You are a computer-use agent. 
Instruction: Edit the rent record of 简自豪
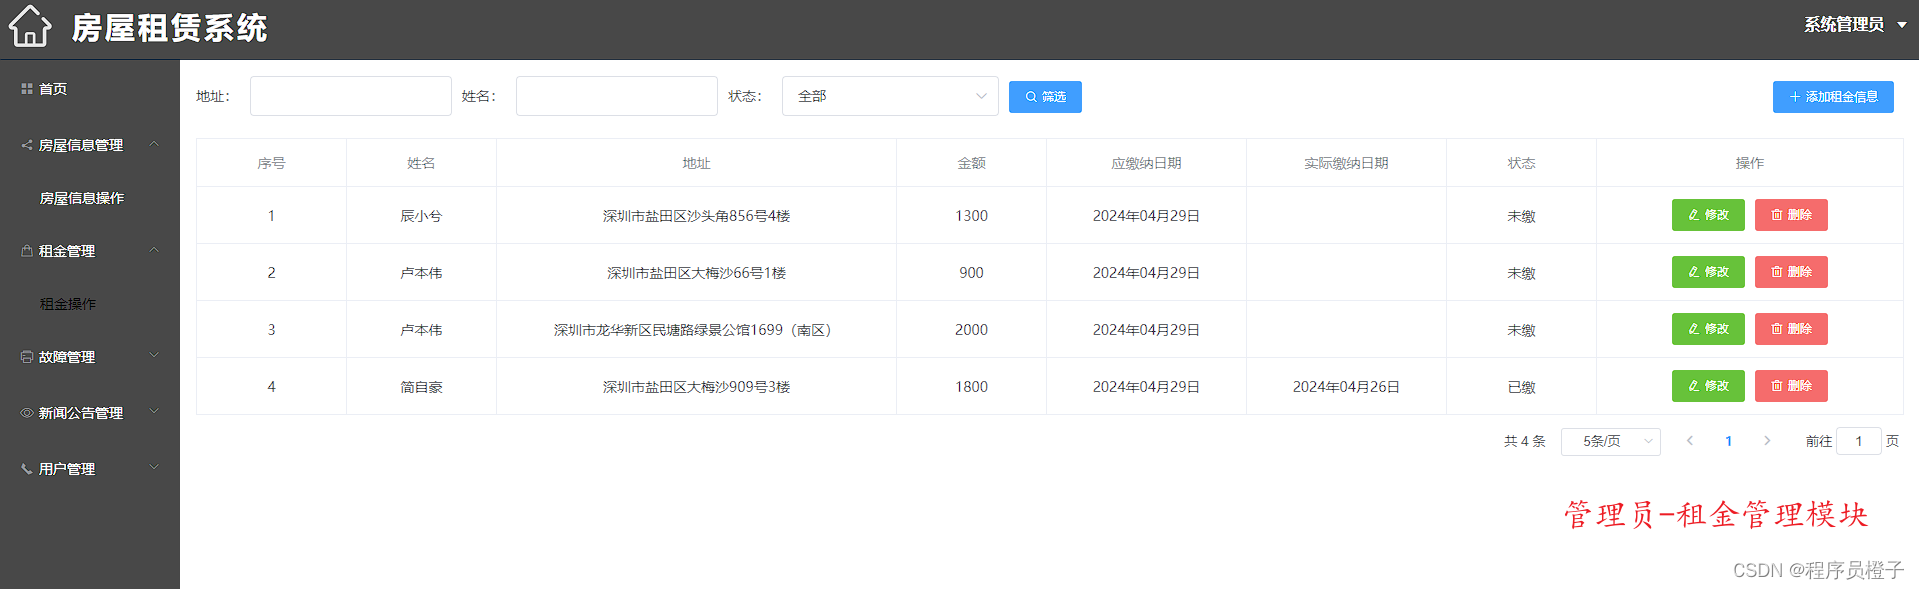pos(1708,386)
